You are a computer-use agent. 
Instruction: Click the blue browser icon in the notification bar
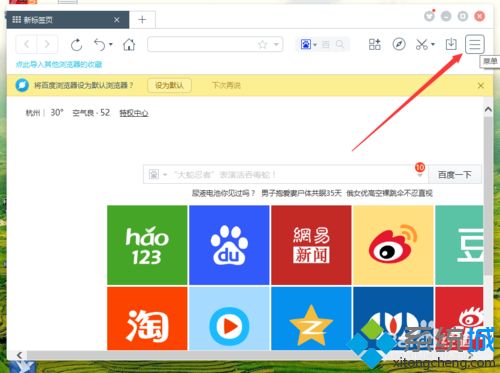tap(22, 85)
